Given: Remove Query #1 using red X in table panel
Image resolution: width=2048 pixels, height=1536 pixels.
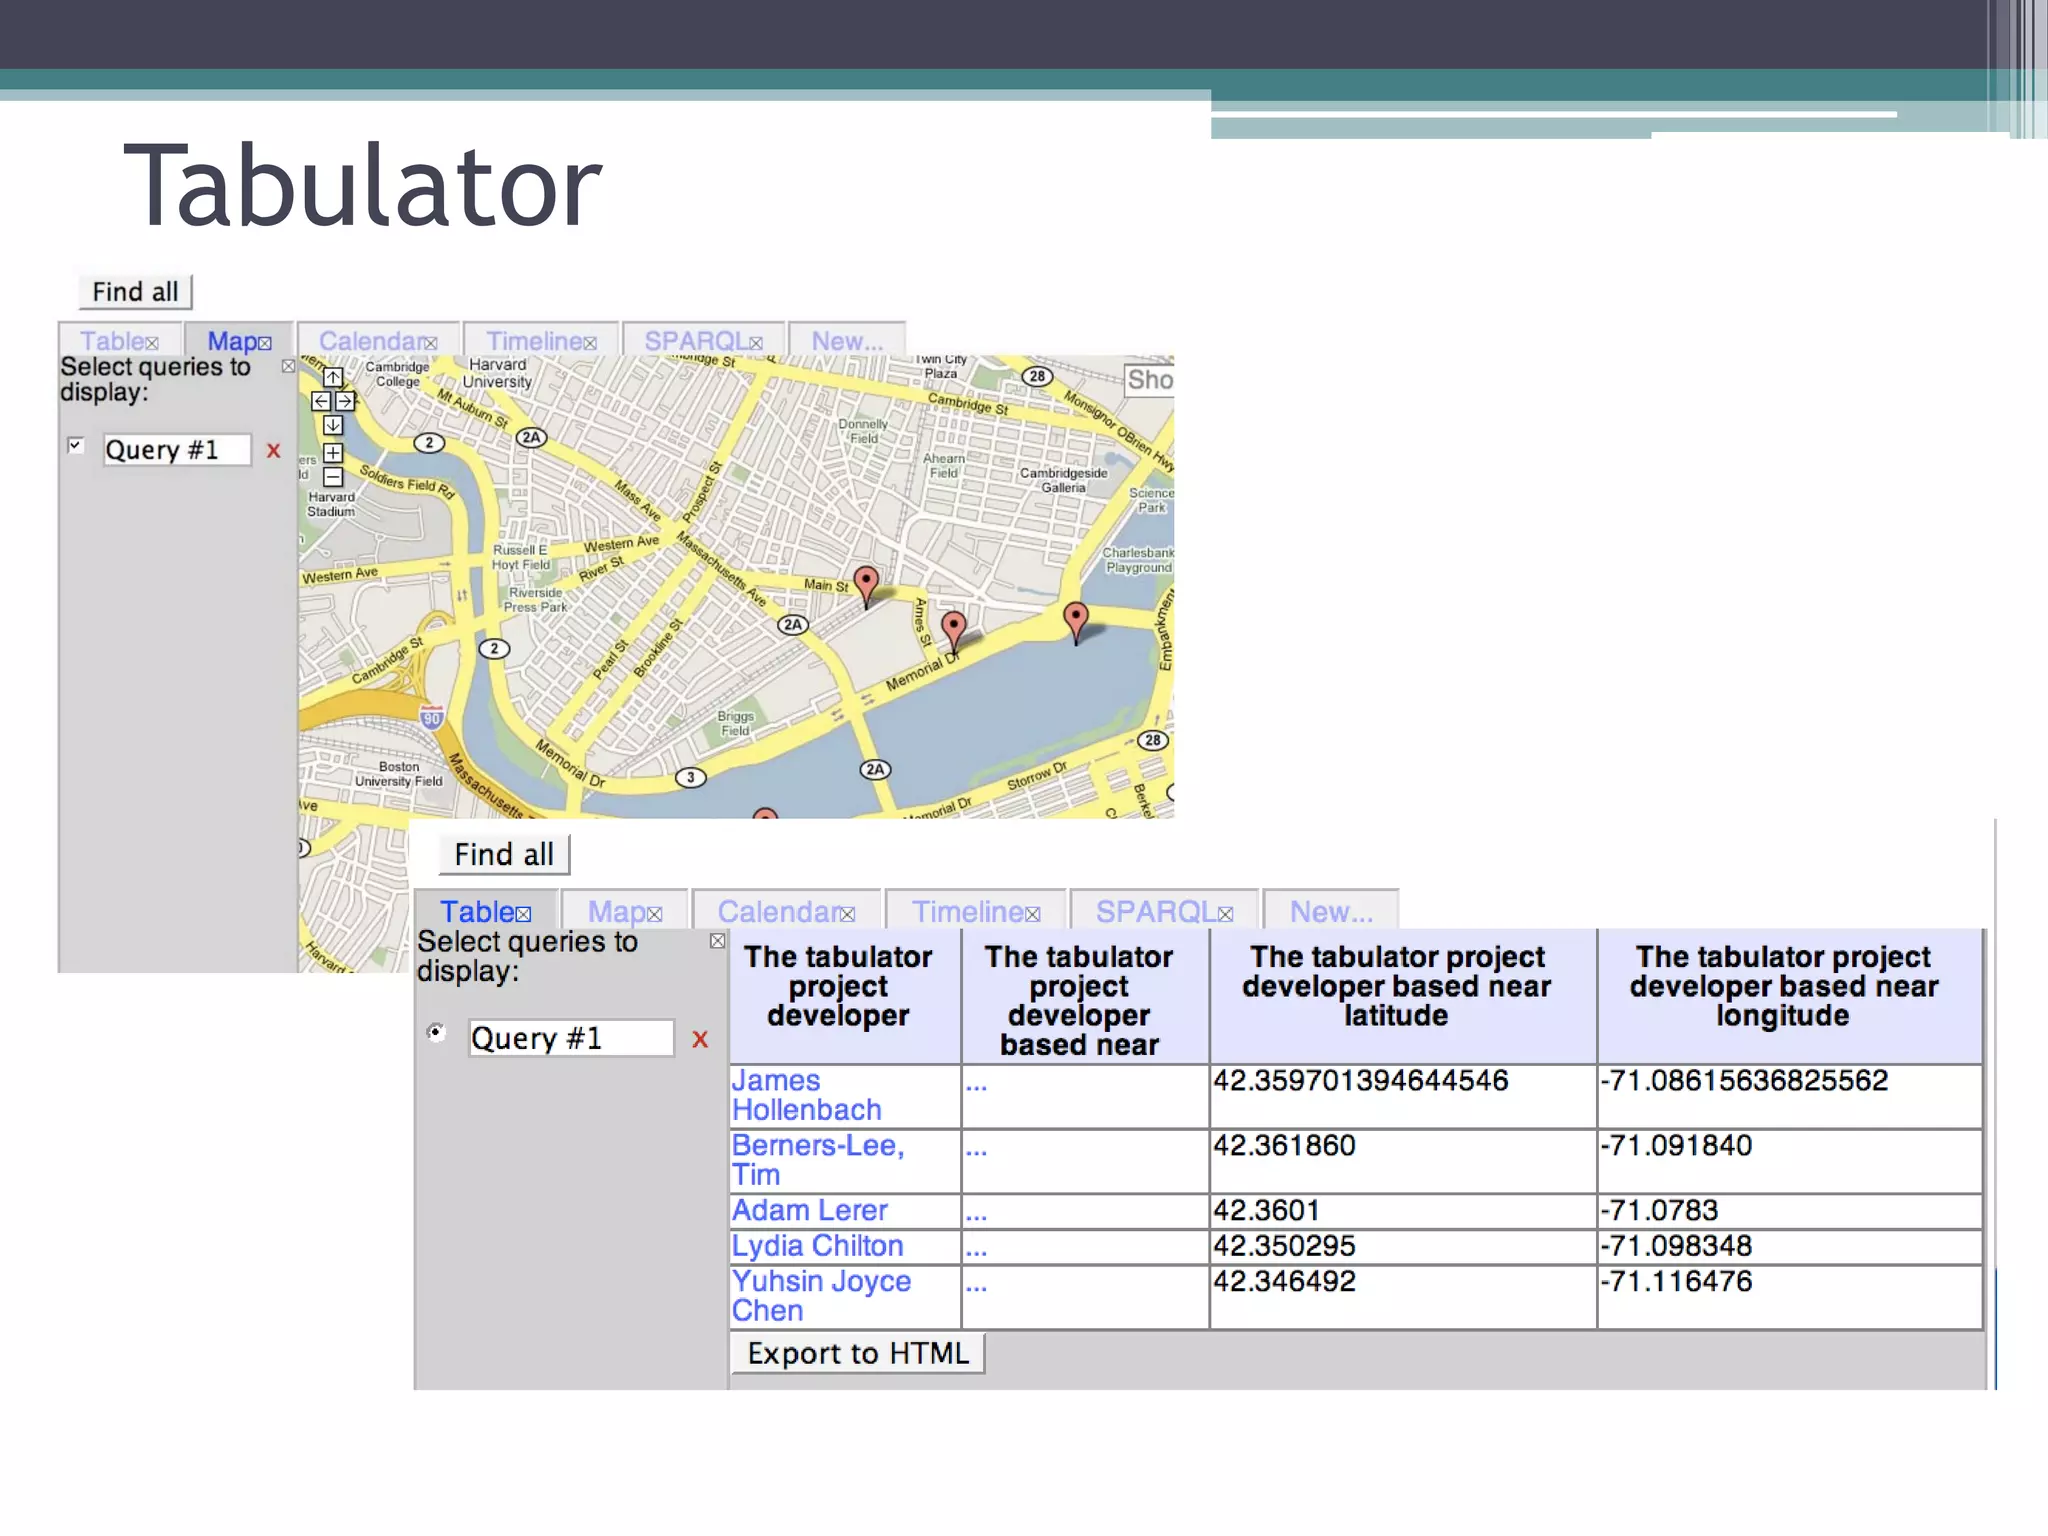Looking at the screenshot, I should tap(700, 1040).
